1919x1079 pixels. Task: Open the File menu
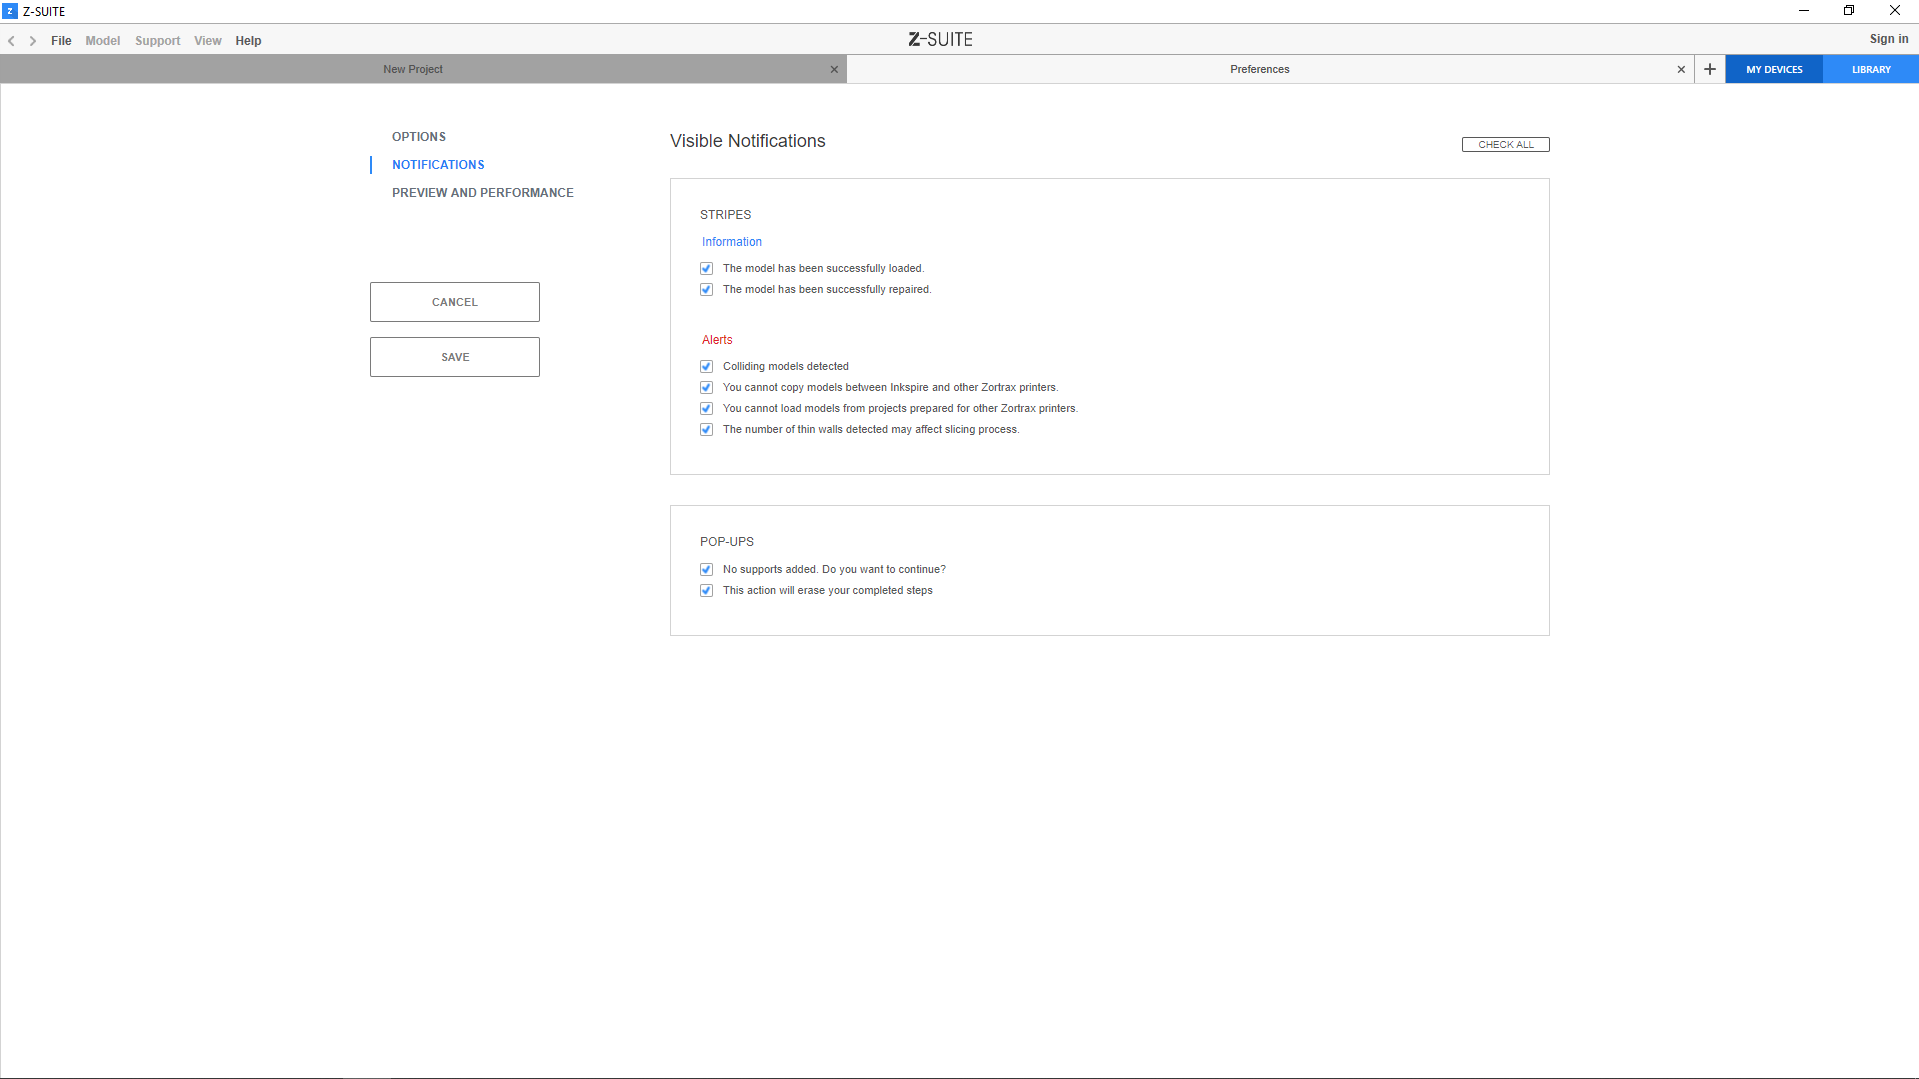pyautogui.click(x=61, y=41)
